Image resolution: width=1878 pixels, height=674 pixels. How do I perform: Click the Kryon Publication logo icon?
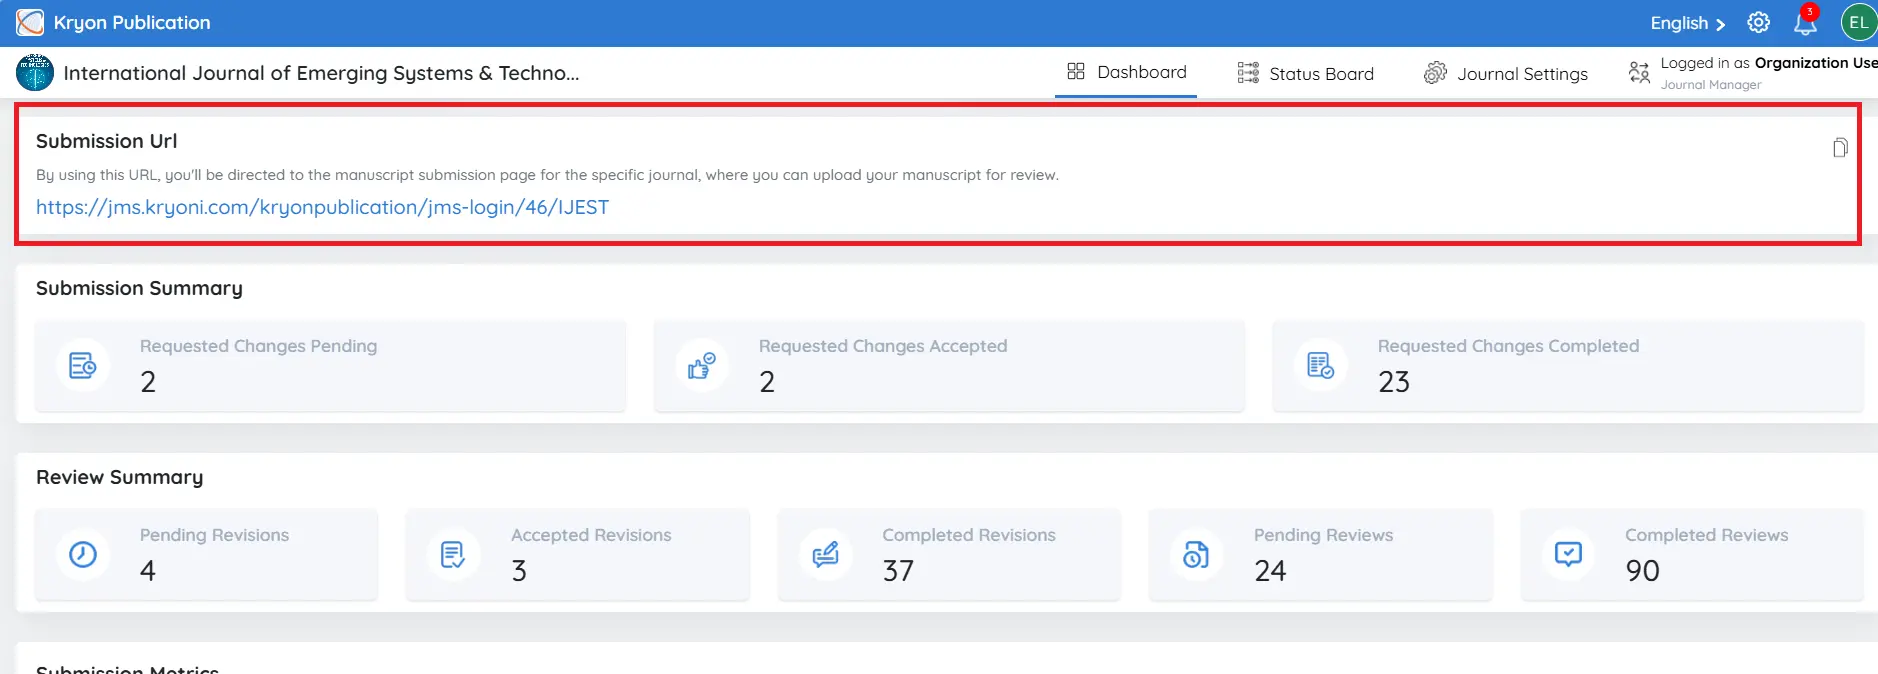(x=30, y=22)
